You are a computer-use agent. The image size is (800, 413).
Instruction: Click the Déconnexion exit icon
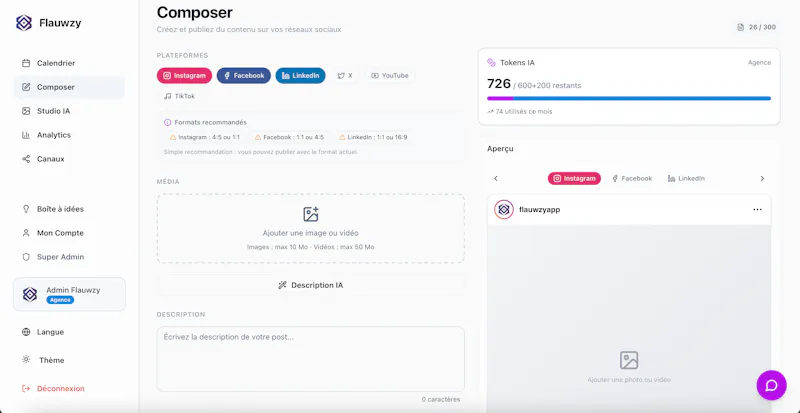click(x=26, y=388)
